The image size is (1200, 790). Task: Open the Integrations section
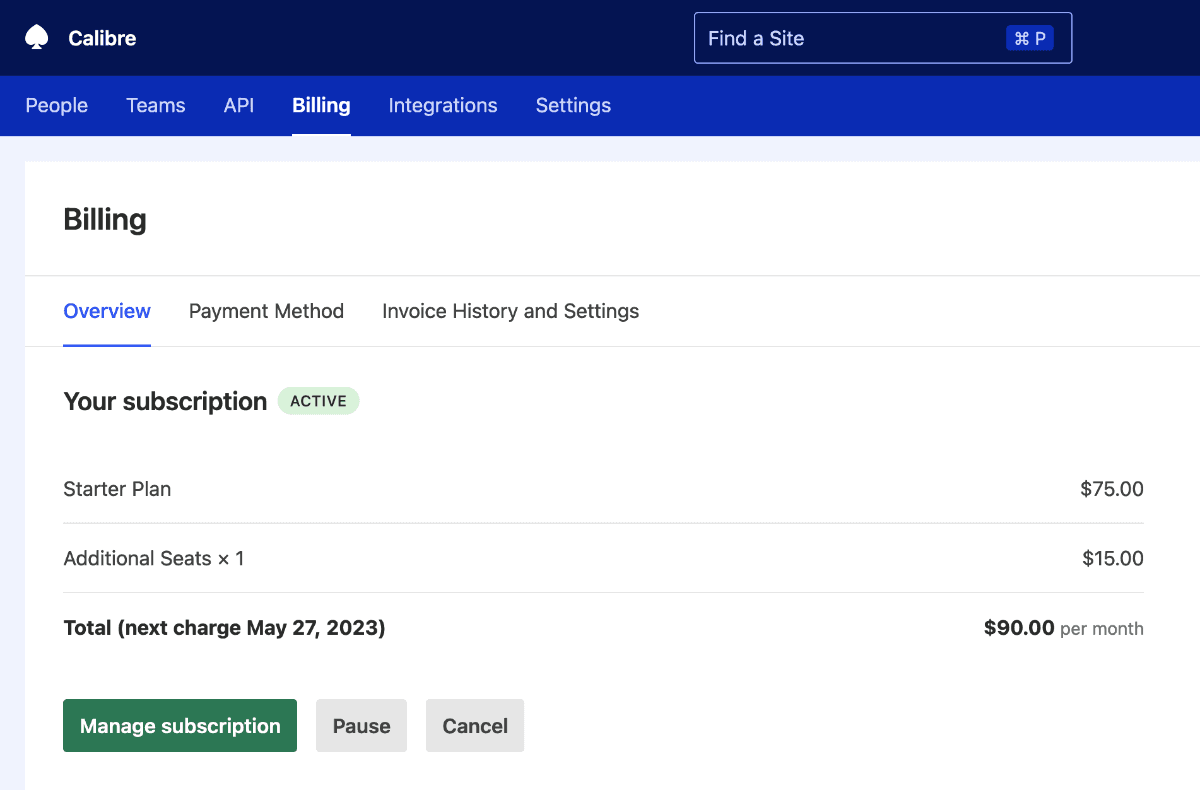click(x=443, y=105)
